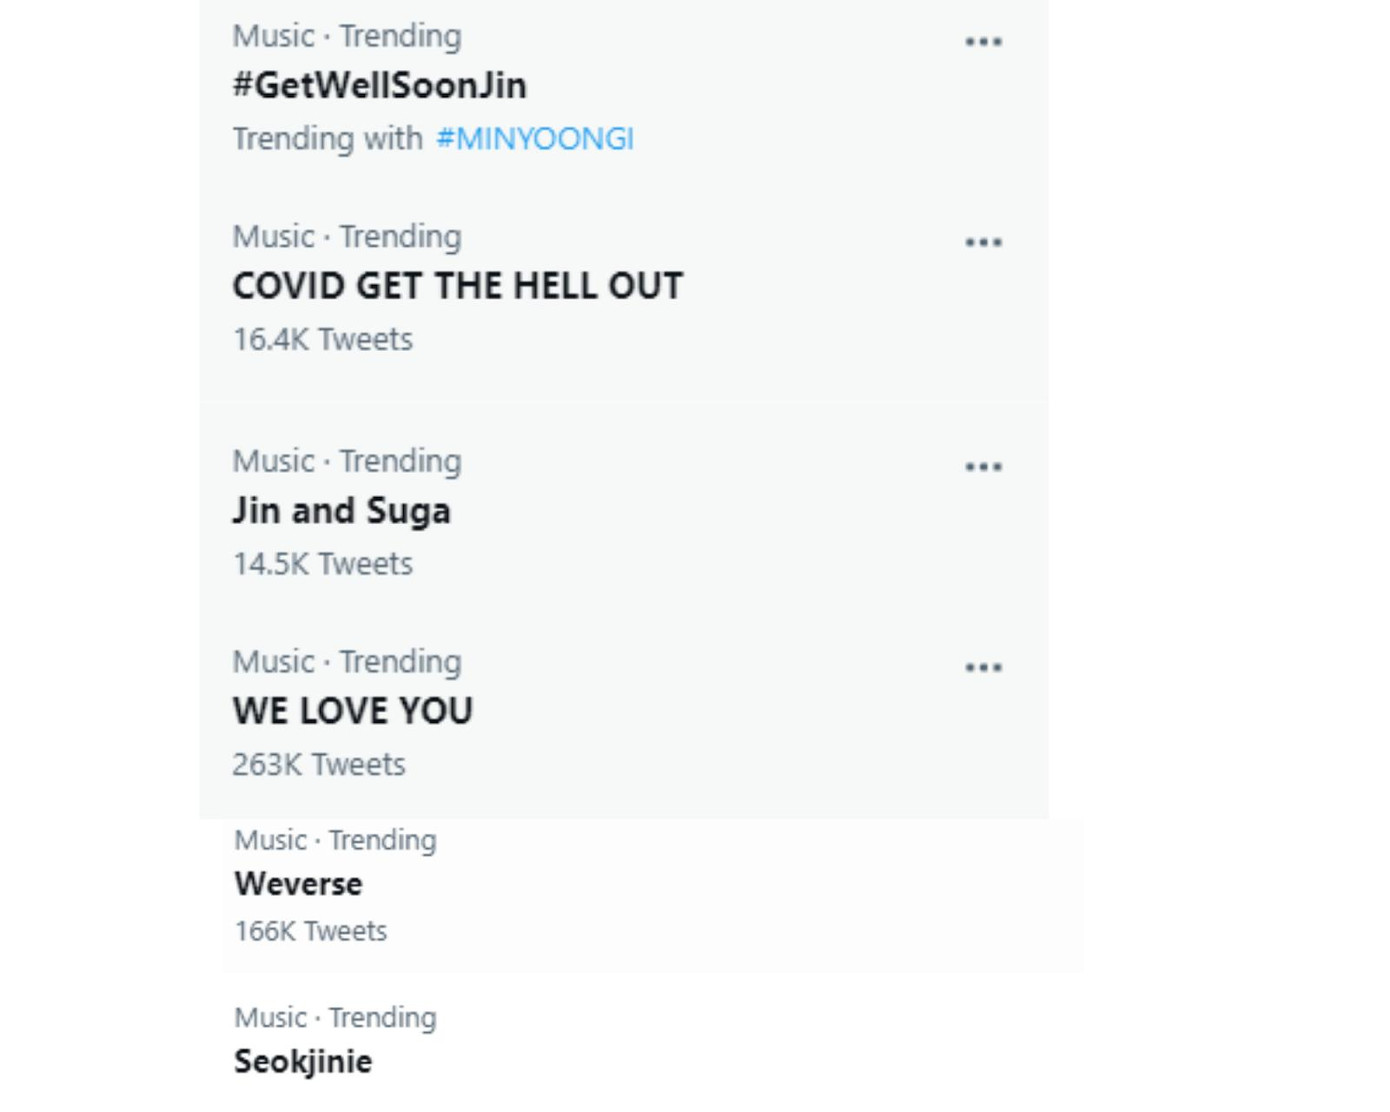Click the Trending with text near #GetWellSoonJin
The height and width of the screenshot is (1112, 1390).
[x=325, y=139]
